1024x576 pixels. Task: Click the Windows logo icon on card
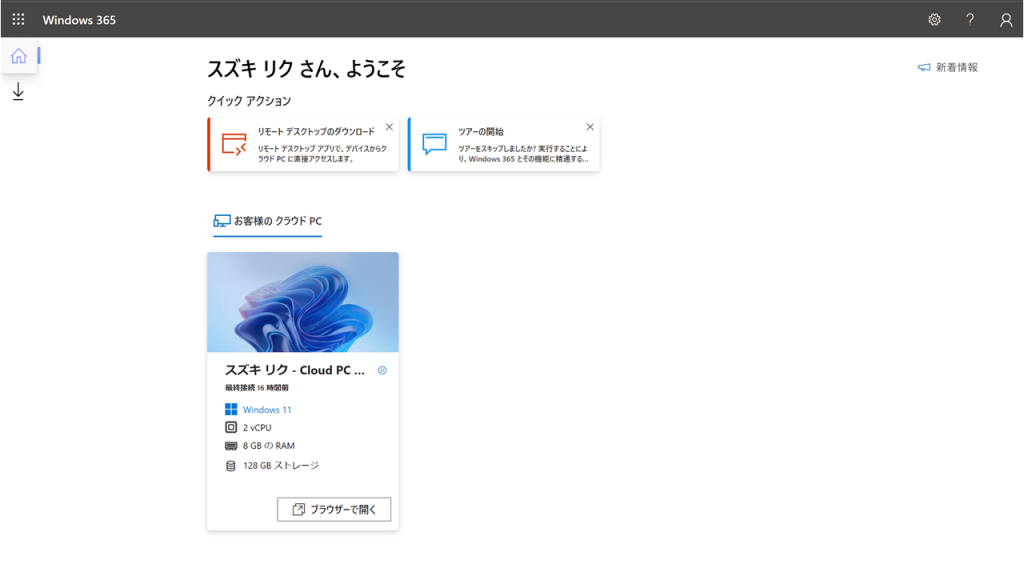pos(231,409)
